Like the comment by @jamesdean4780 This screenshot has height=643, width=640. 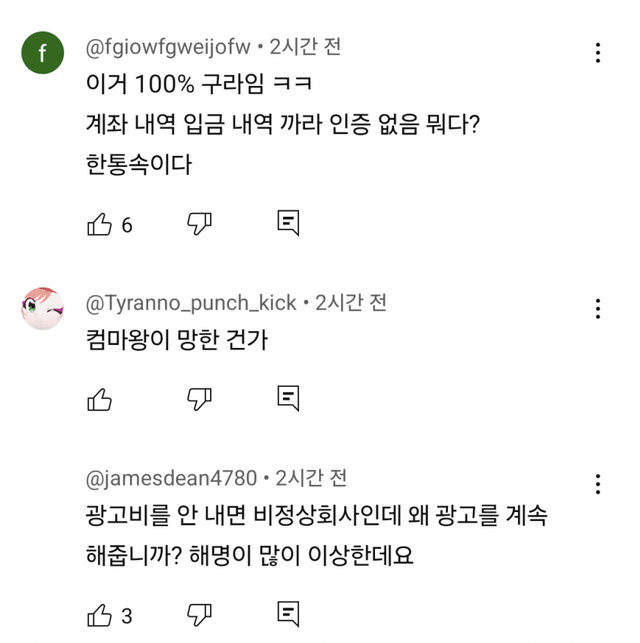100,613
